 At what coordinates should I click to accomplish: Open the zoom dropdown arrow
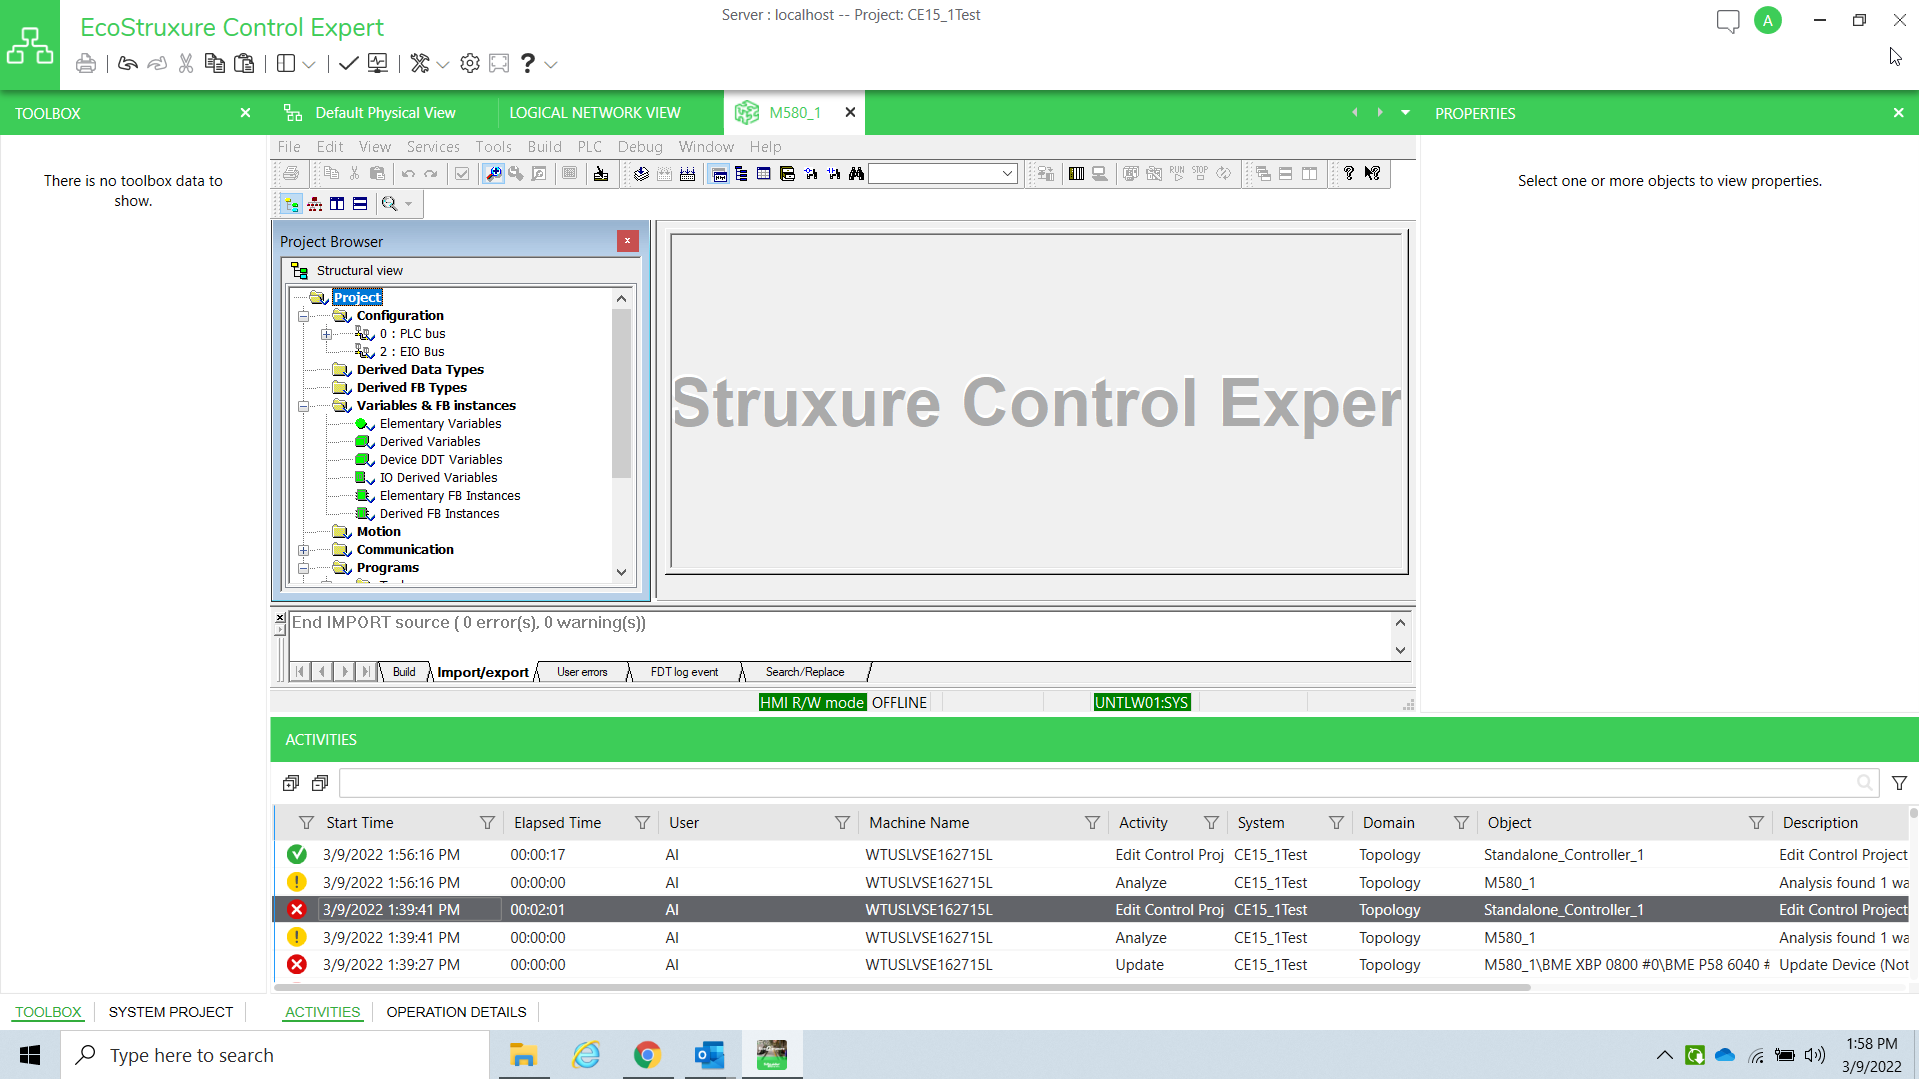[408, 204]
